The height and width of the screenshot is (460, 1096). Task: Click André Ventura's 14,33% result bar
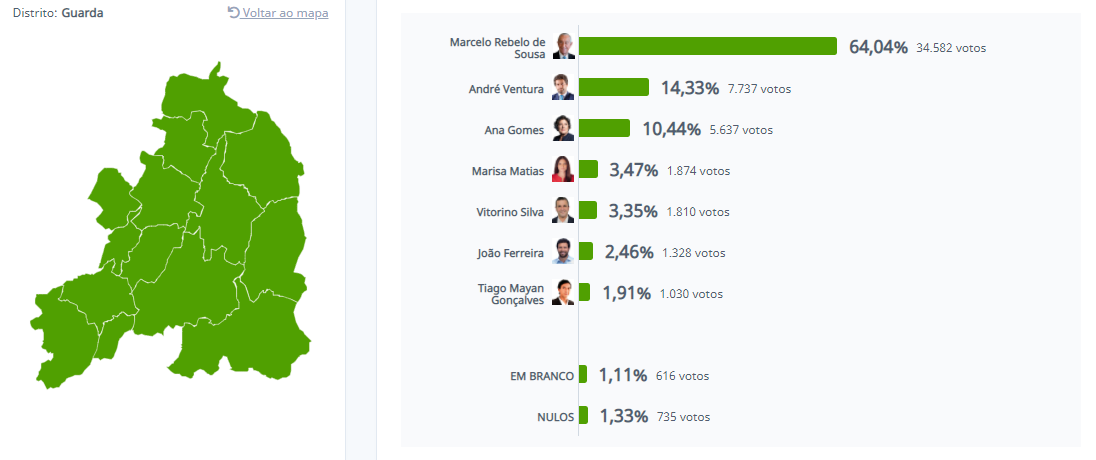tap(613, 88)
